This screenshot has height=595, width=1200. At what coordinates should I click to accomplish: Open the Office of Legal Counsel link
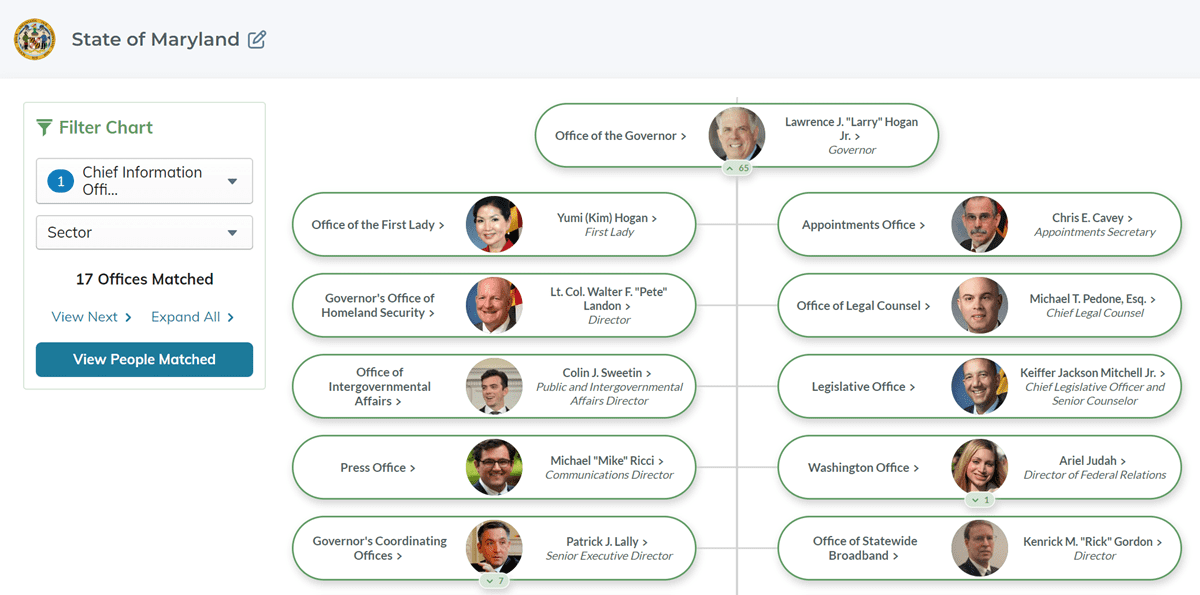point(863,305)
